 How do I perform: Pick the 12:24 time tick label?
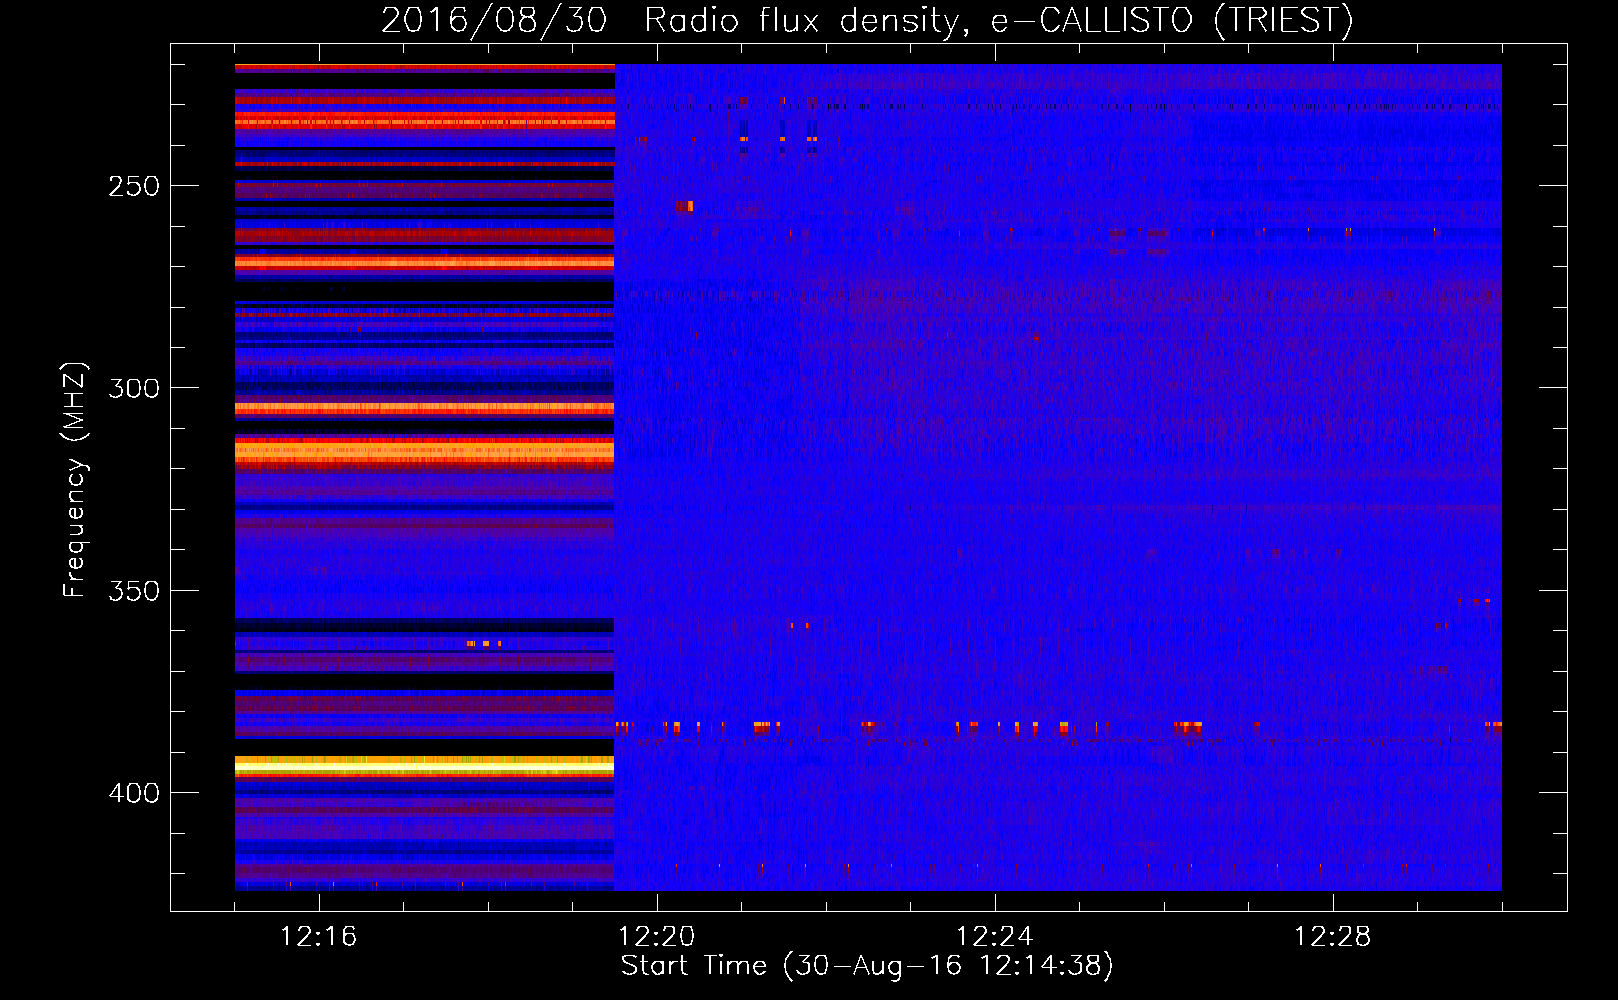(x=995, y=937)
